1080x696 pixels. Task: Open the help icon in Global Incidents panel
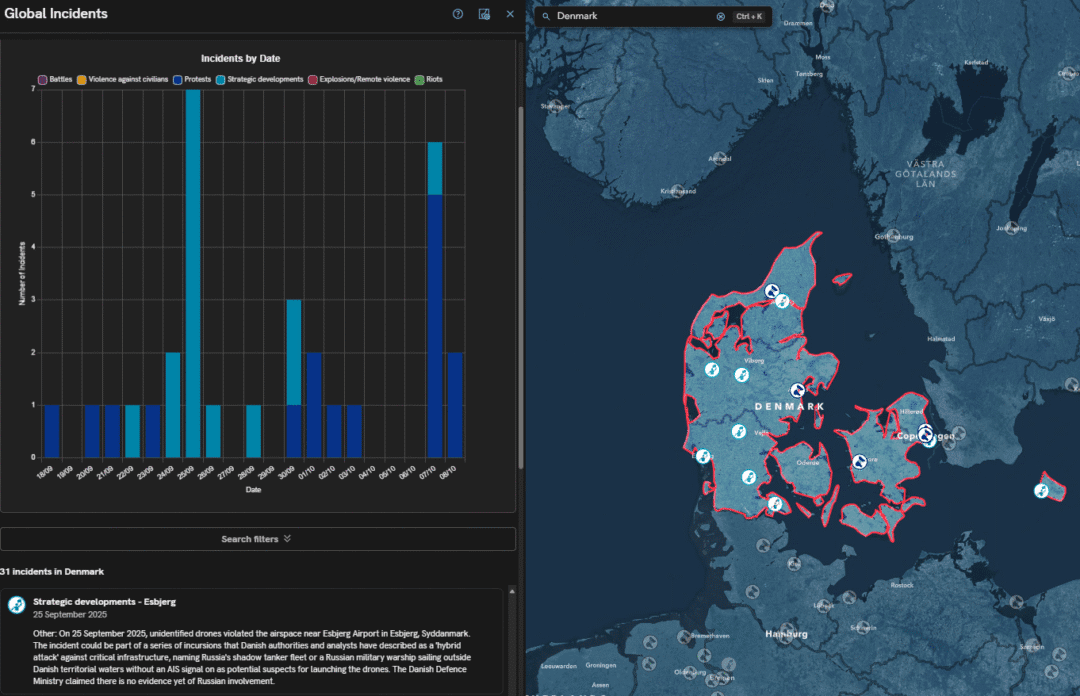[x=458, y=14]
